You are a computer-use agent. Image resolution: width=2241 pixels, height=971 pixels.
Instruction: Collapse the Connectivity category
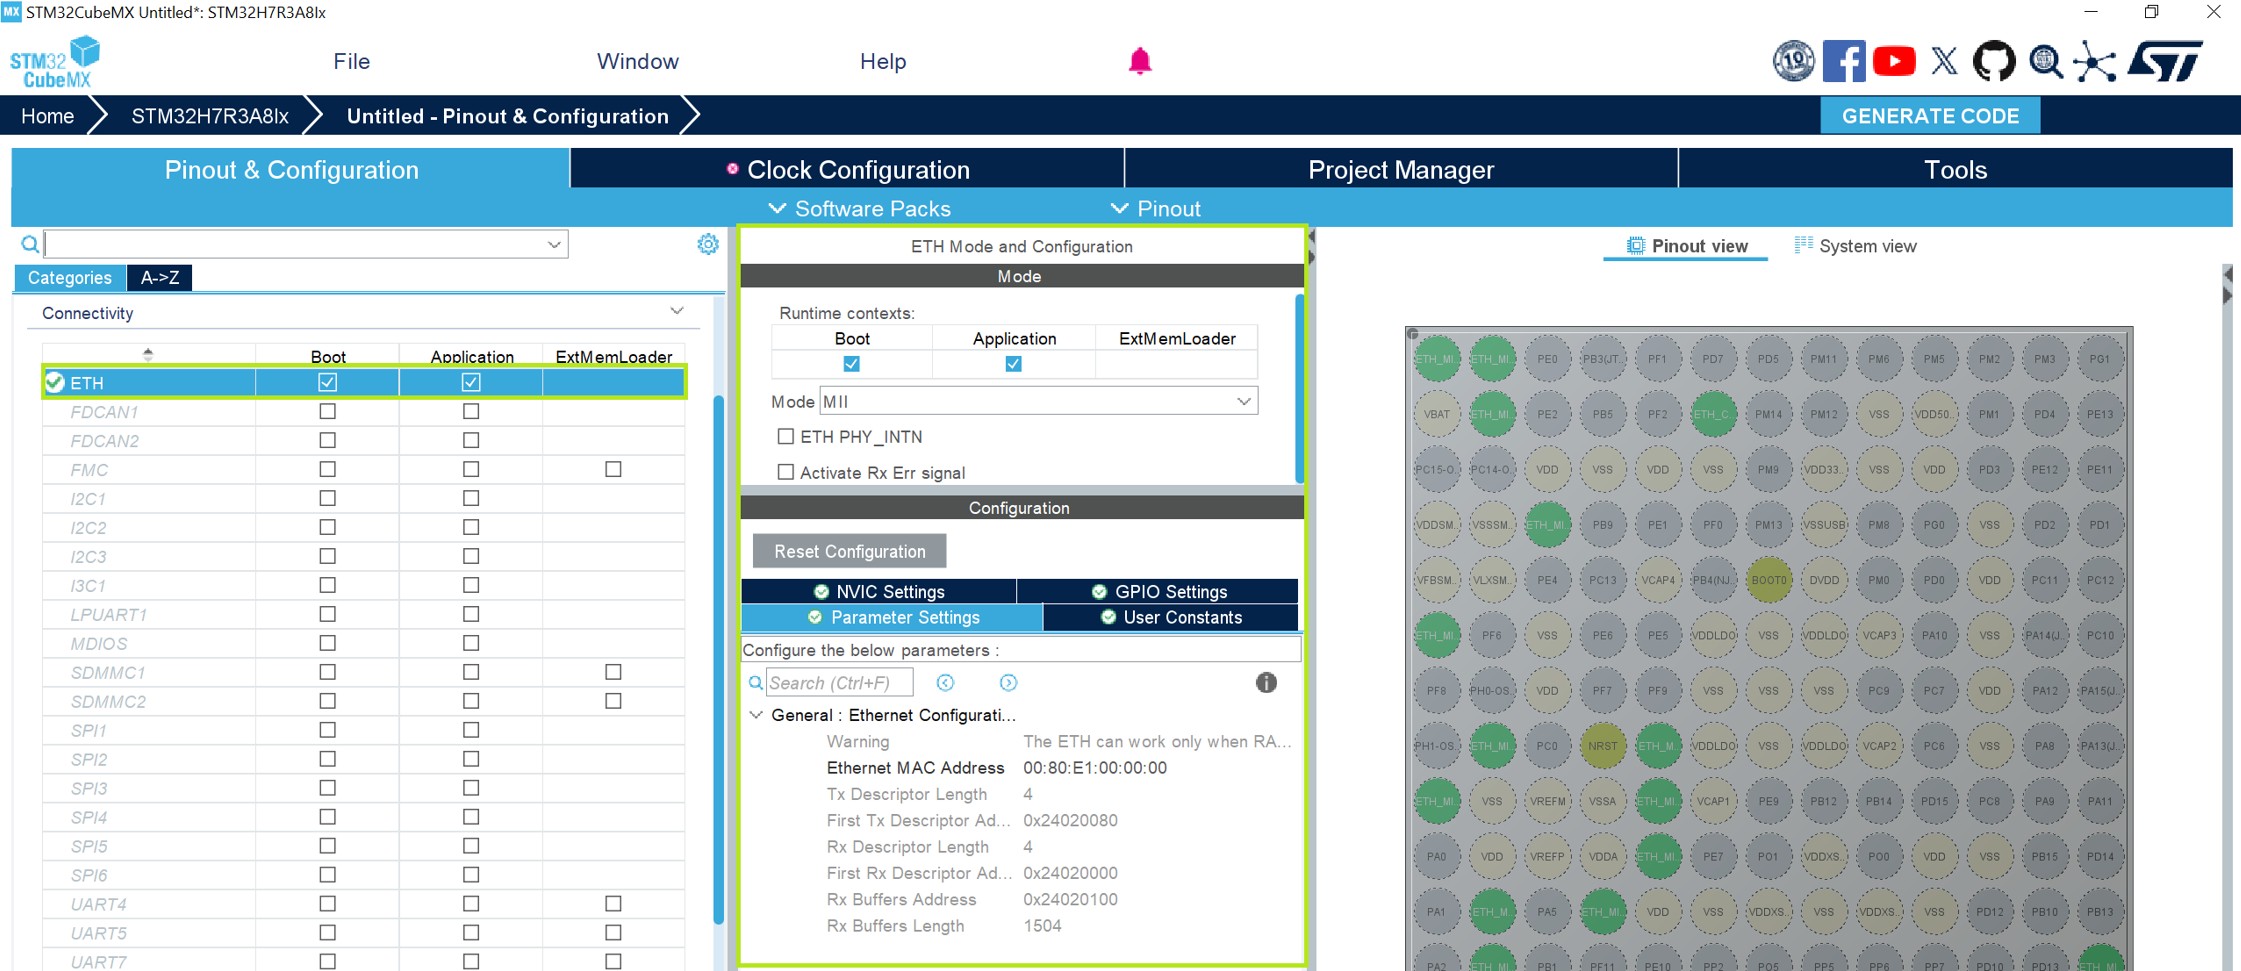click(x=677, y=312)
